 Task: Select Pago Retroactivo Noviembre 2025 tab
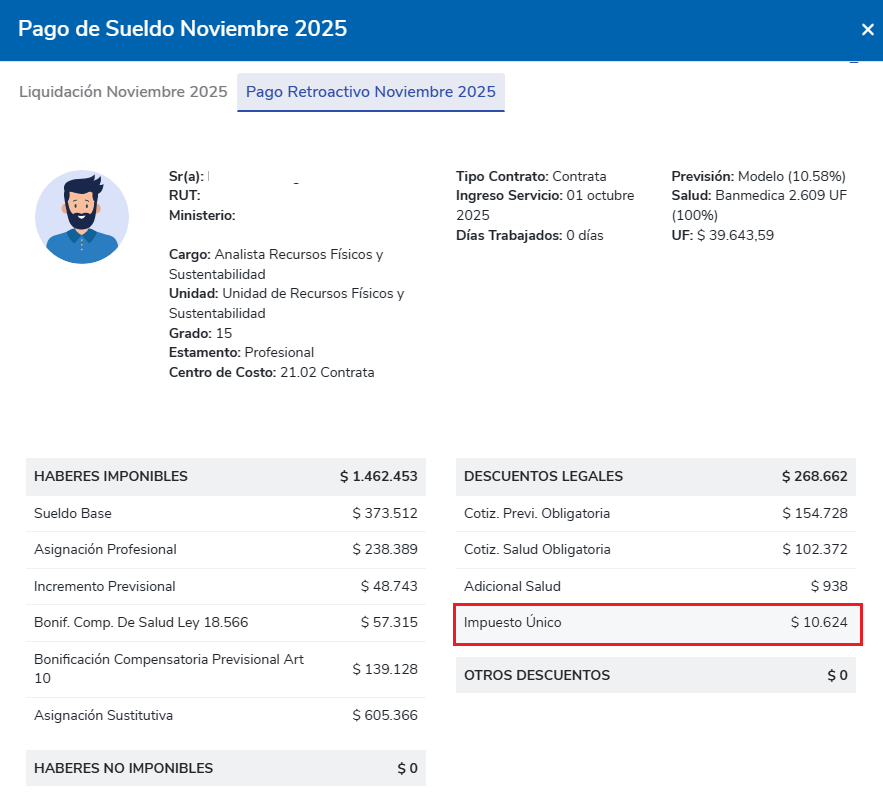[371, 92]
